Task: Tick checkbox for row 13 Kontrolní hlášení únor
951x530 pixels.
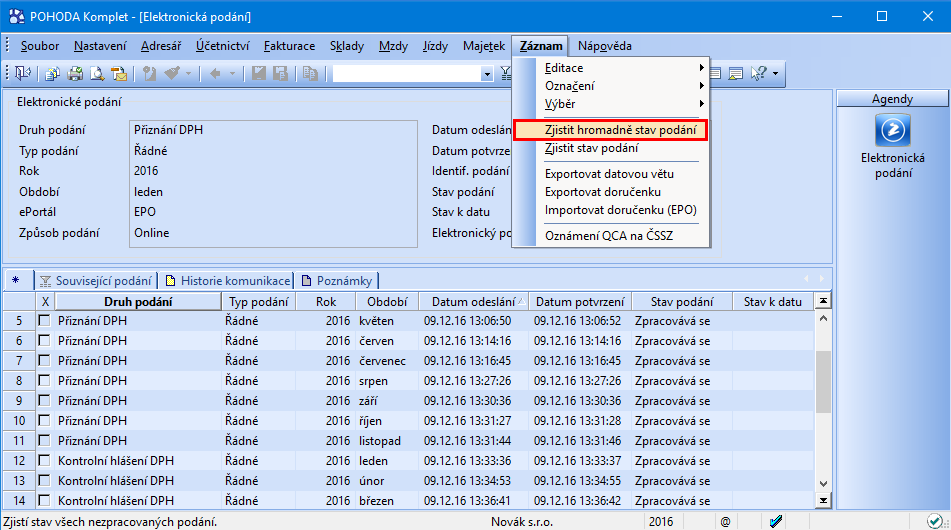Action: pyautogui.click(x=44, y=480)
